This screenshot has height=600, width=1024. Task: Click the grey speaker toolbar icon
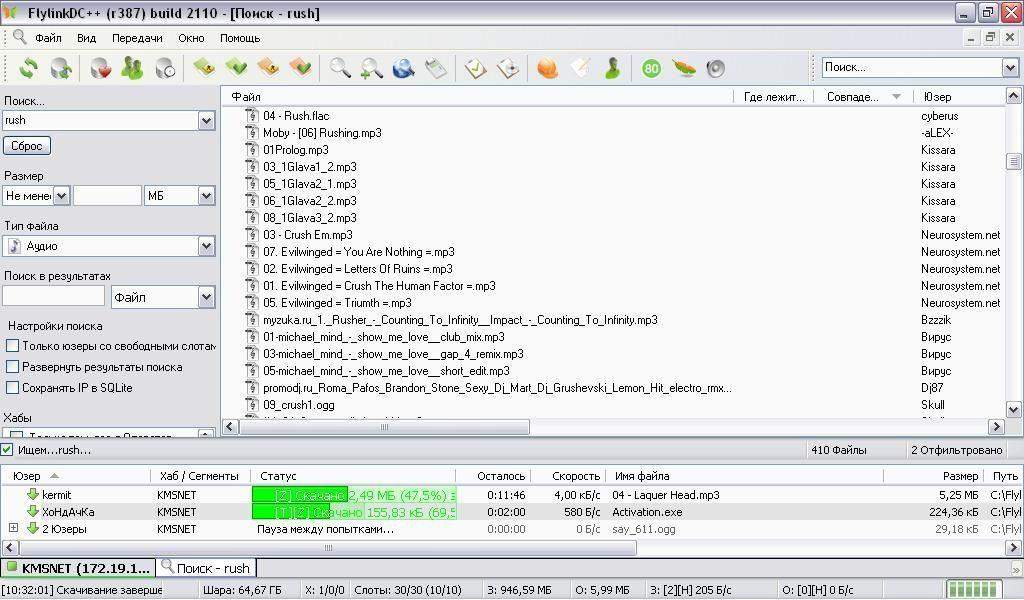pos(715,68)
